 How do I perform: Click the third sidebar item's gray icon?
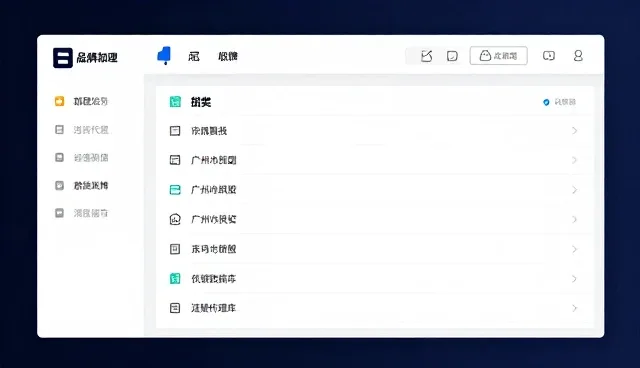click(x=60, y=157)
